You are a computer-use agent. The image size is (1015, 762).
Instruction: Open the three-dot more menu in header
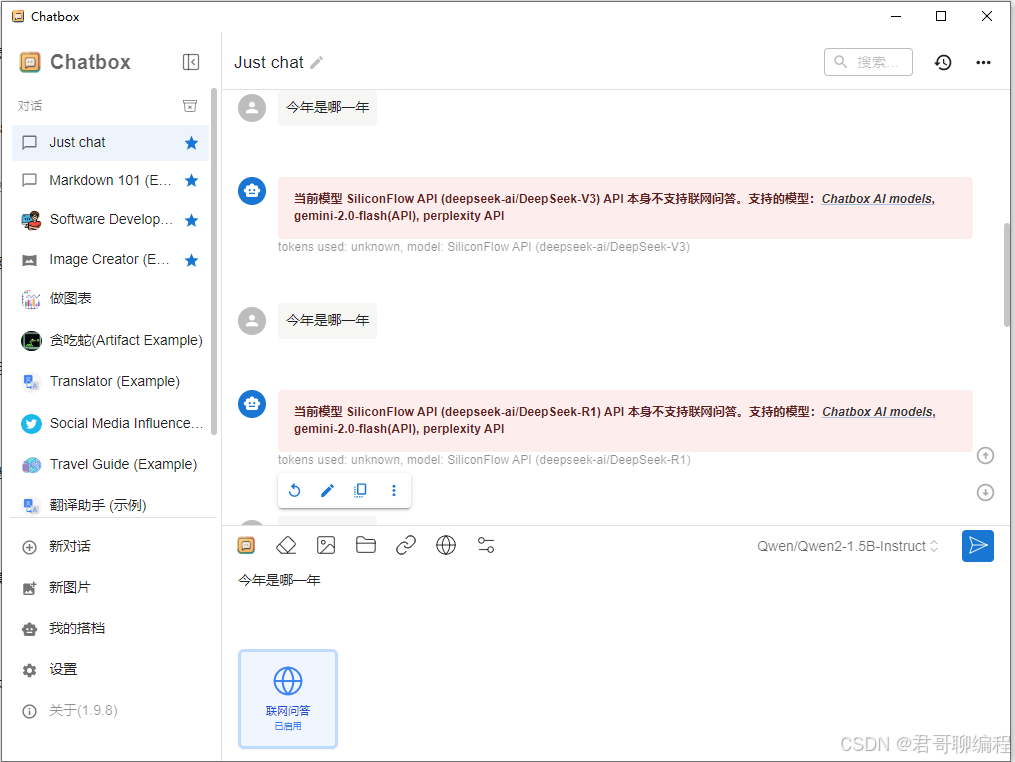pyautogui.click(x=983, y=62)
